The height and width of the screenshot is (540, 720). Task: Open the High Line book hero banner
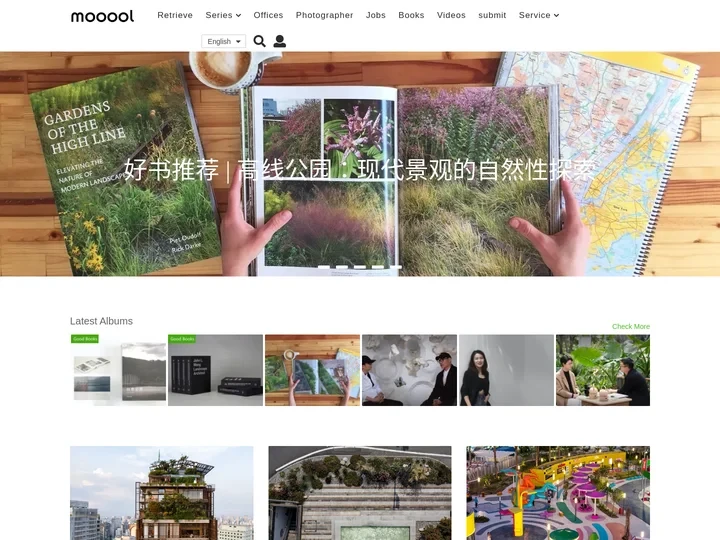pyautogui.click(x=360, y=164)
